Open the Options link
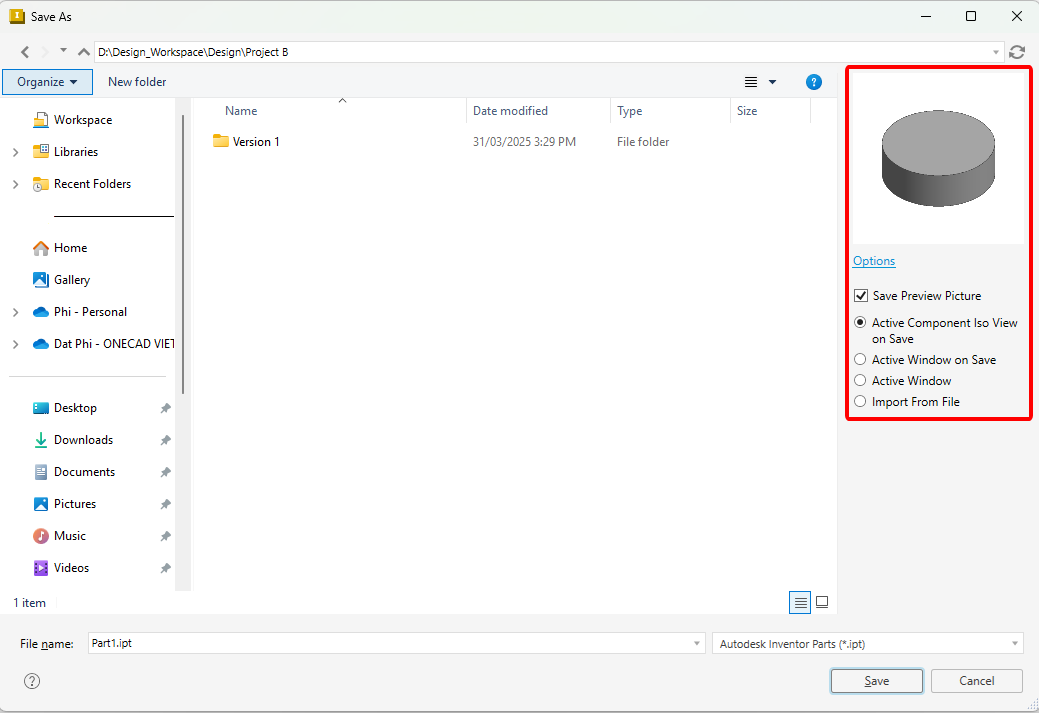Image resolution: width=1039 pixels, height=713 pixels. [874, 261]
